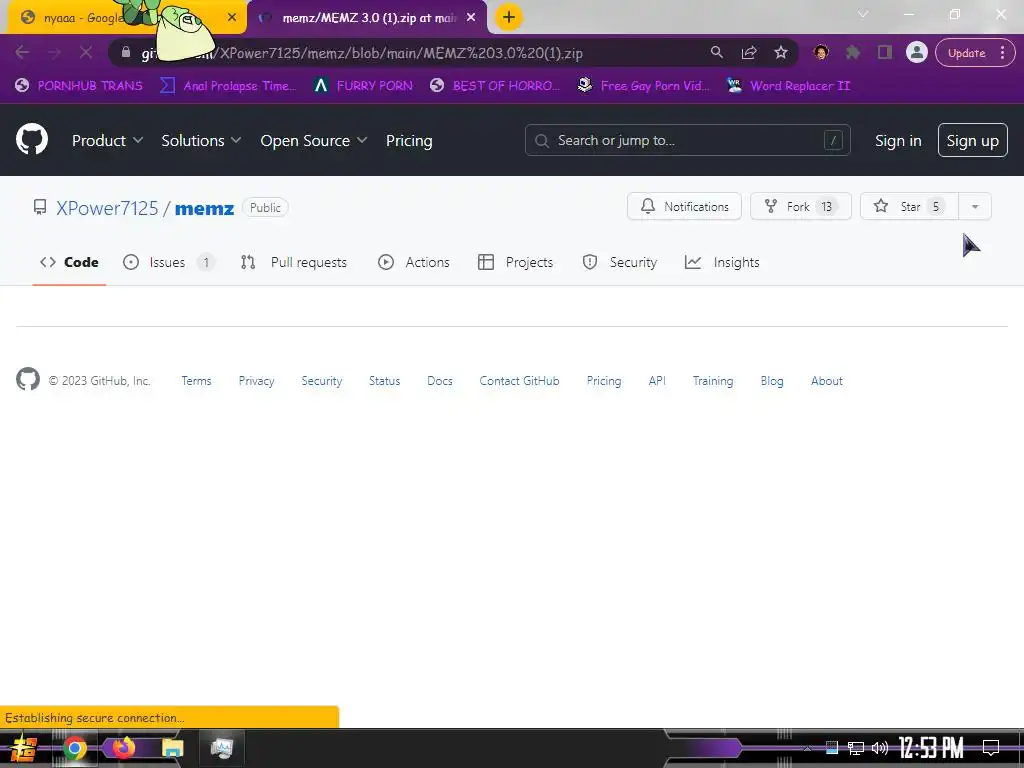Click the GitHub Octocat logo in header
Screen dimensions: 1024x768
31,139
